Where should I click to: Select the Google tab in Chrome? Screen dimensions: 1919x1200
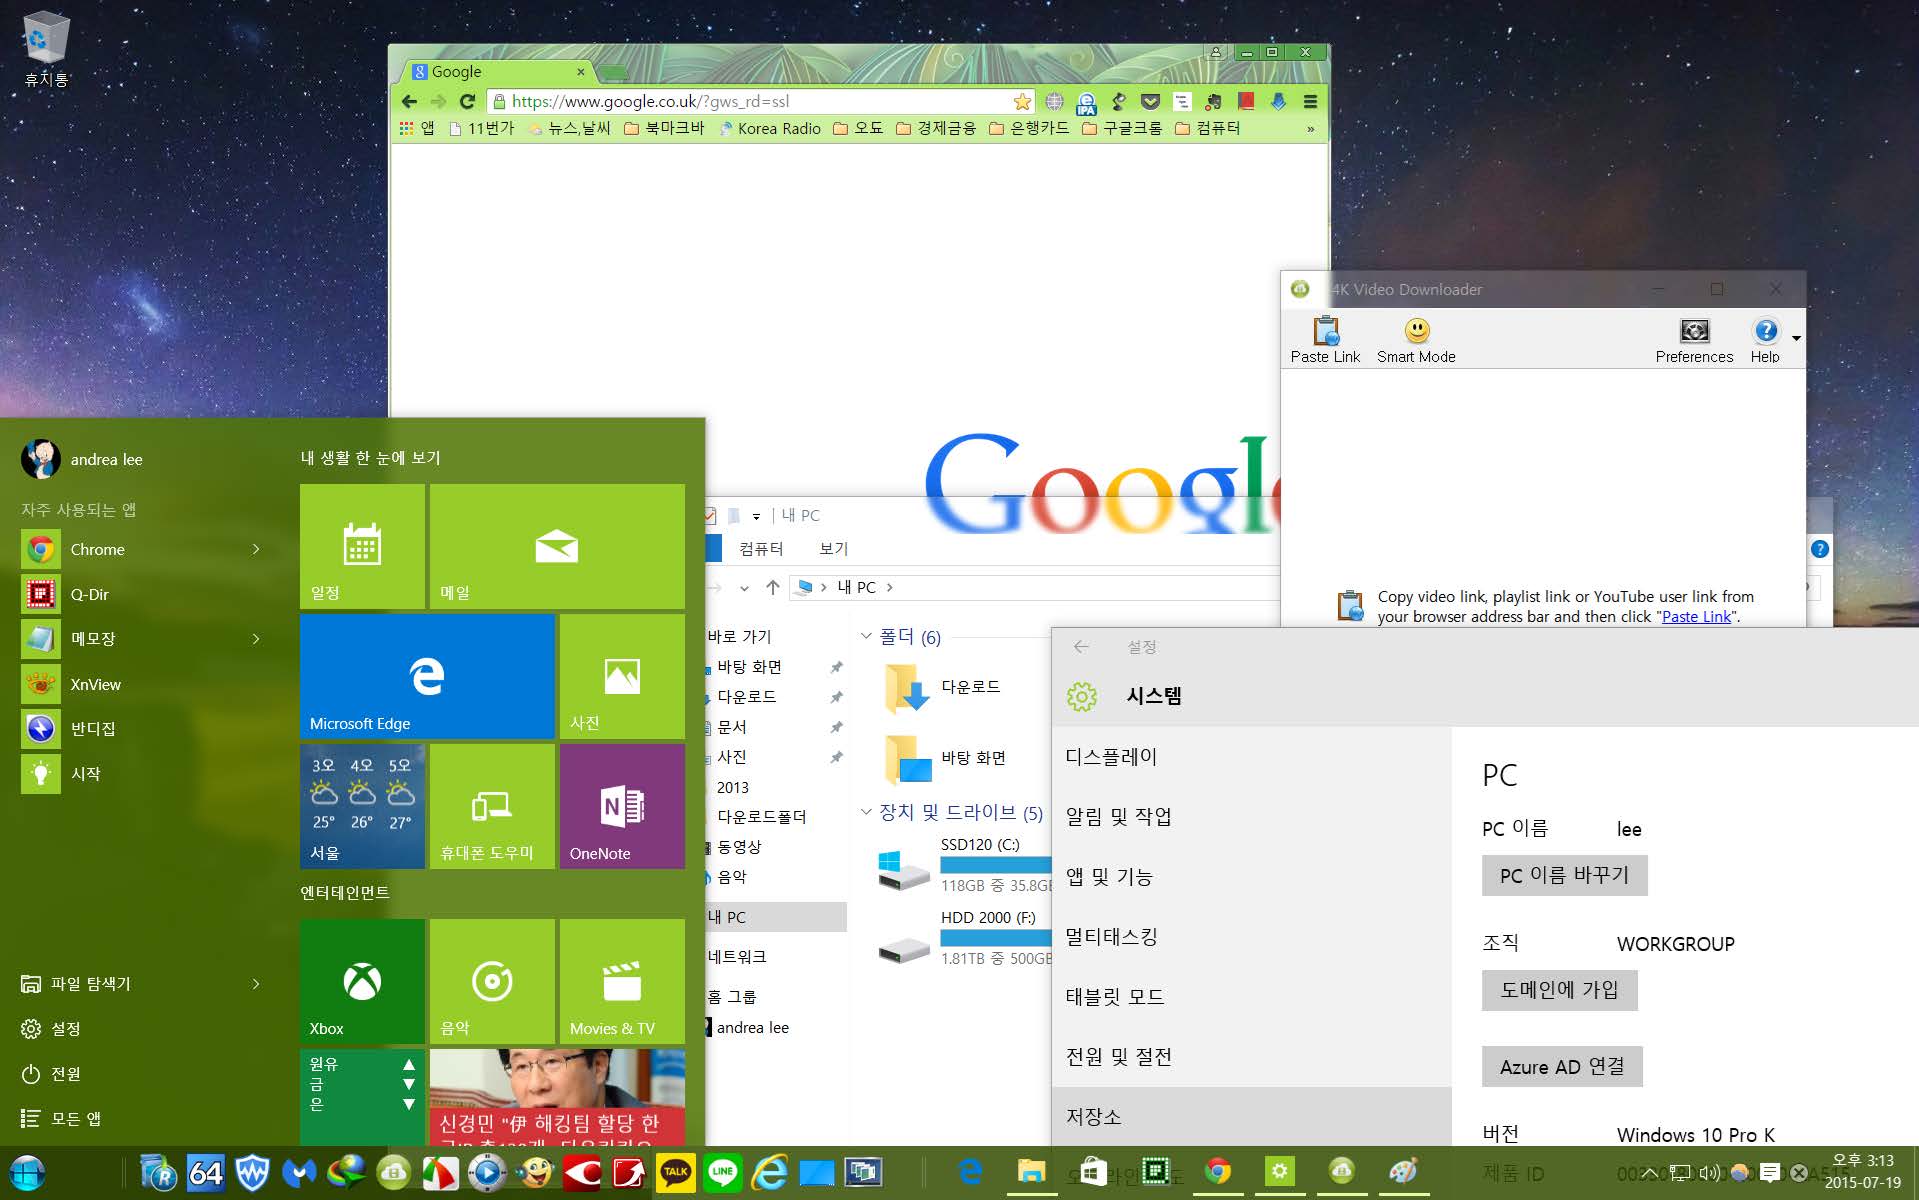tap(497, 72)
